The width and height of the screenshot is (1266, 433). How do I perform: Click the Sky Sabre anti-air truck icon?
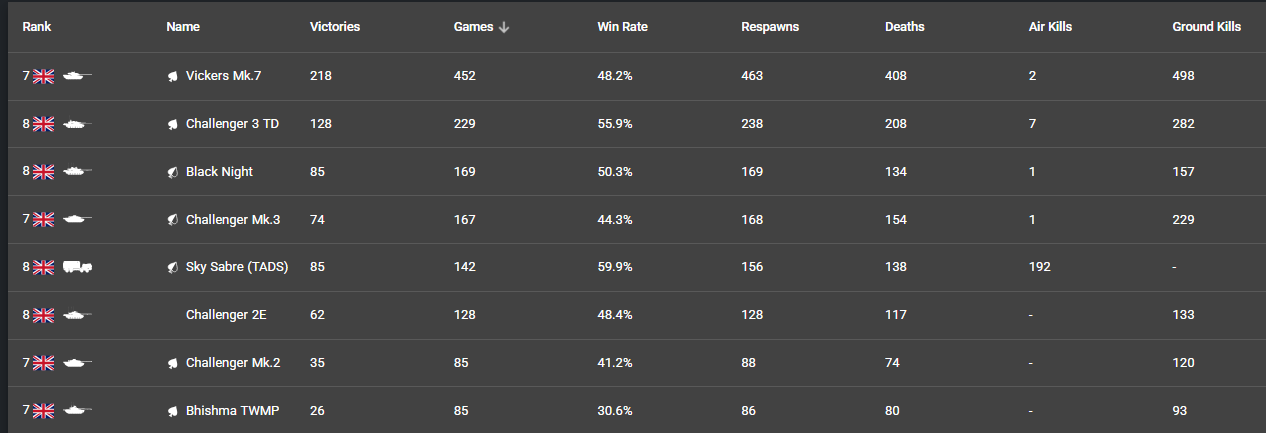(x=77, y=267)
